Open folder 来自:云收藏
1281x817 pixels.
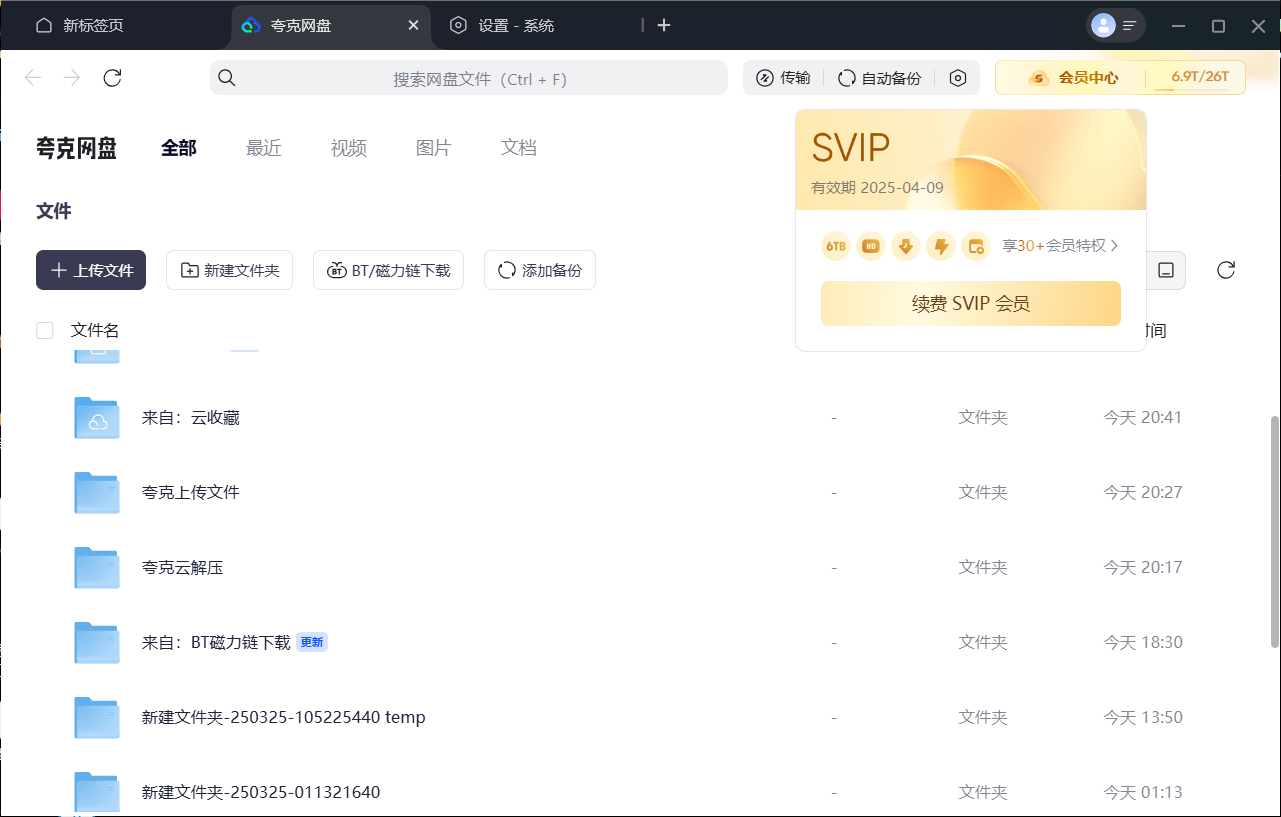191,417
